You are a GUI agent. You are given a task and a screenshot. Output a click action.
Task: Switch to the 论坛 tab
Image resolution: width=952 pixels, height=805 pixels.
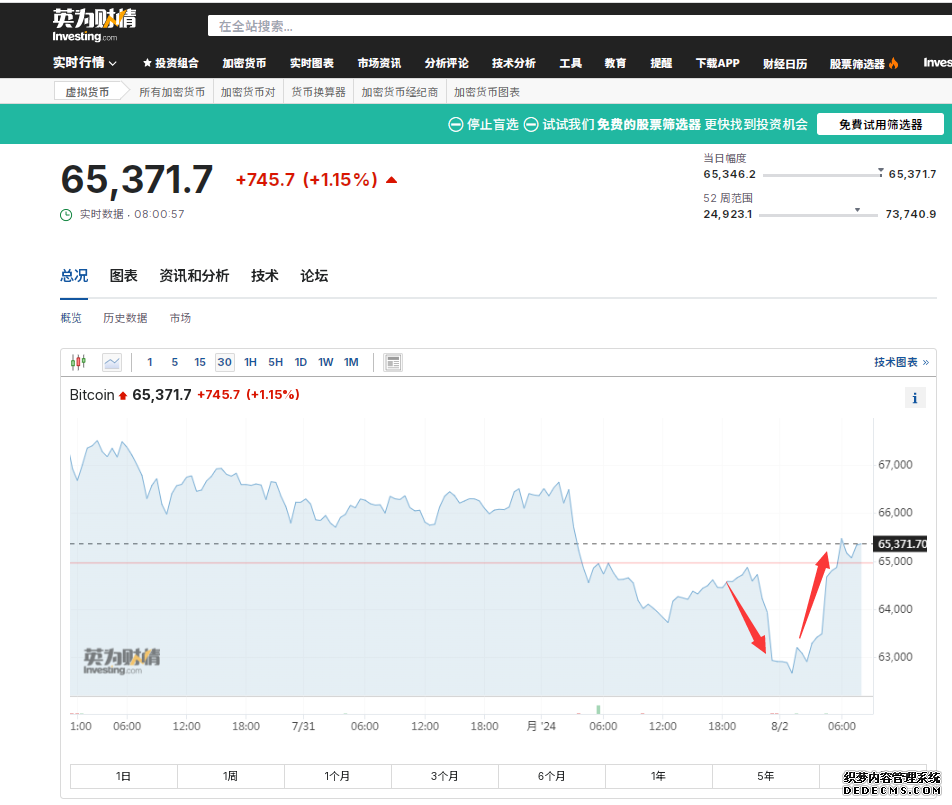[x=314, y=276]
